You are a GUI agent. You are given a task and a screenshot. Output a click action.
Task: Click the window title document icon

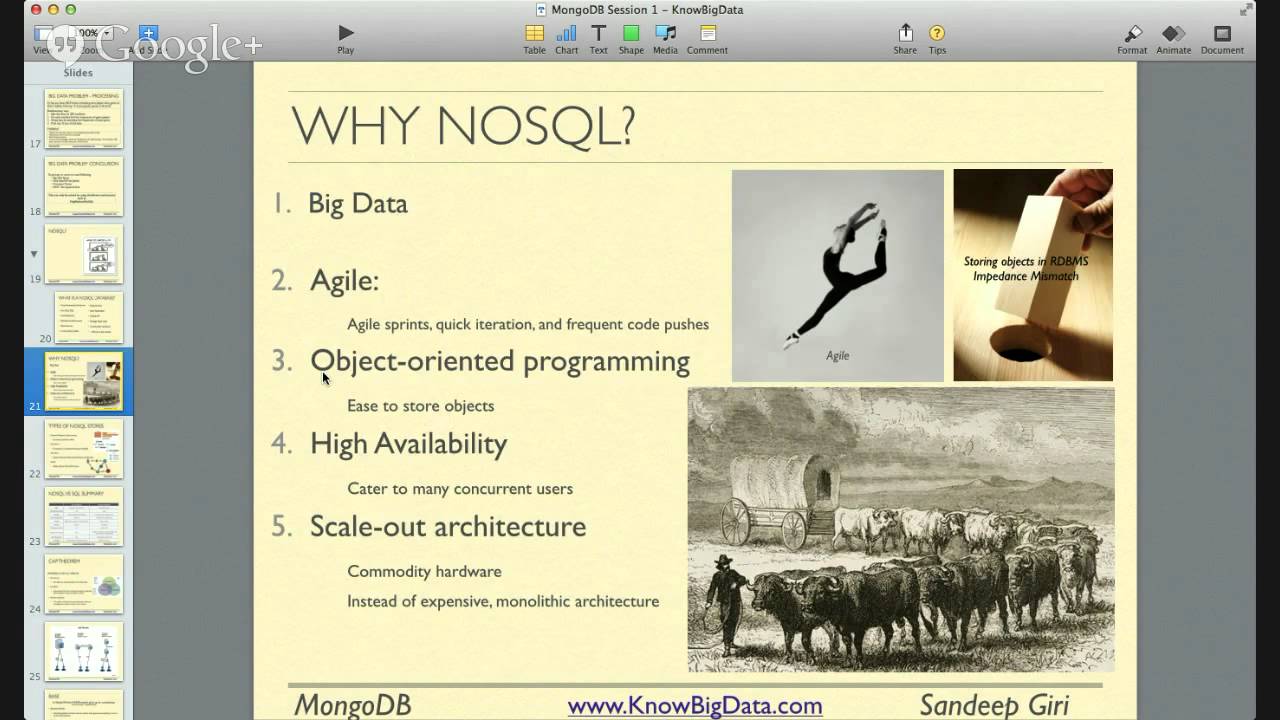541,9
